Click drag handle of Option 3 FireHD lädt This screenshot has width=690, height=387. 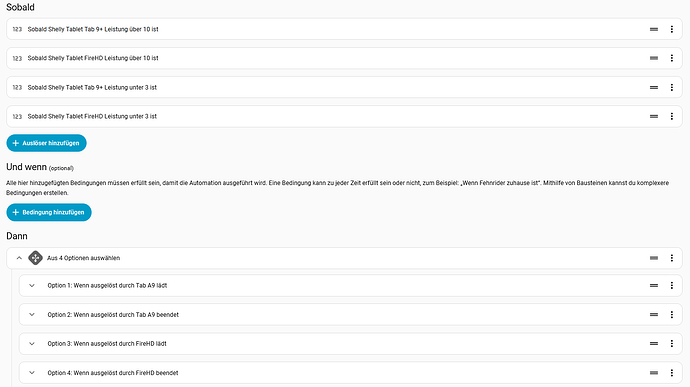[x=654, y=343]
